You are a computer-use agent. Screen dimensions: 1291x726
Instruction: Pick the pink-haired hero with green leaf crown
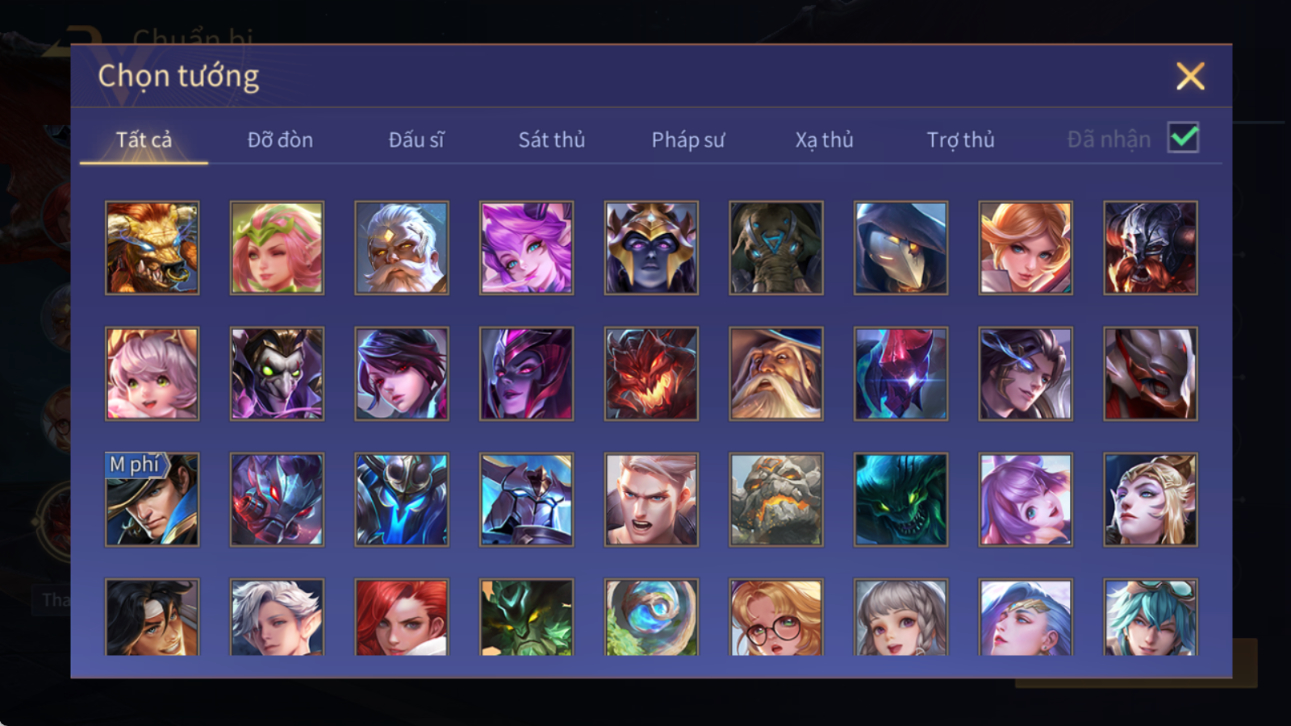point(277,248)
